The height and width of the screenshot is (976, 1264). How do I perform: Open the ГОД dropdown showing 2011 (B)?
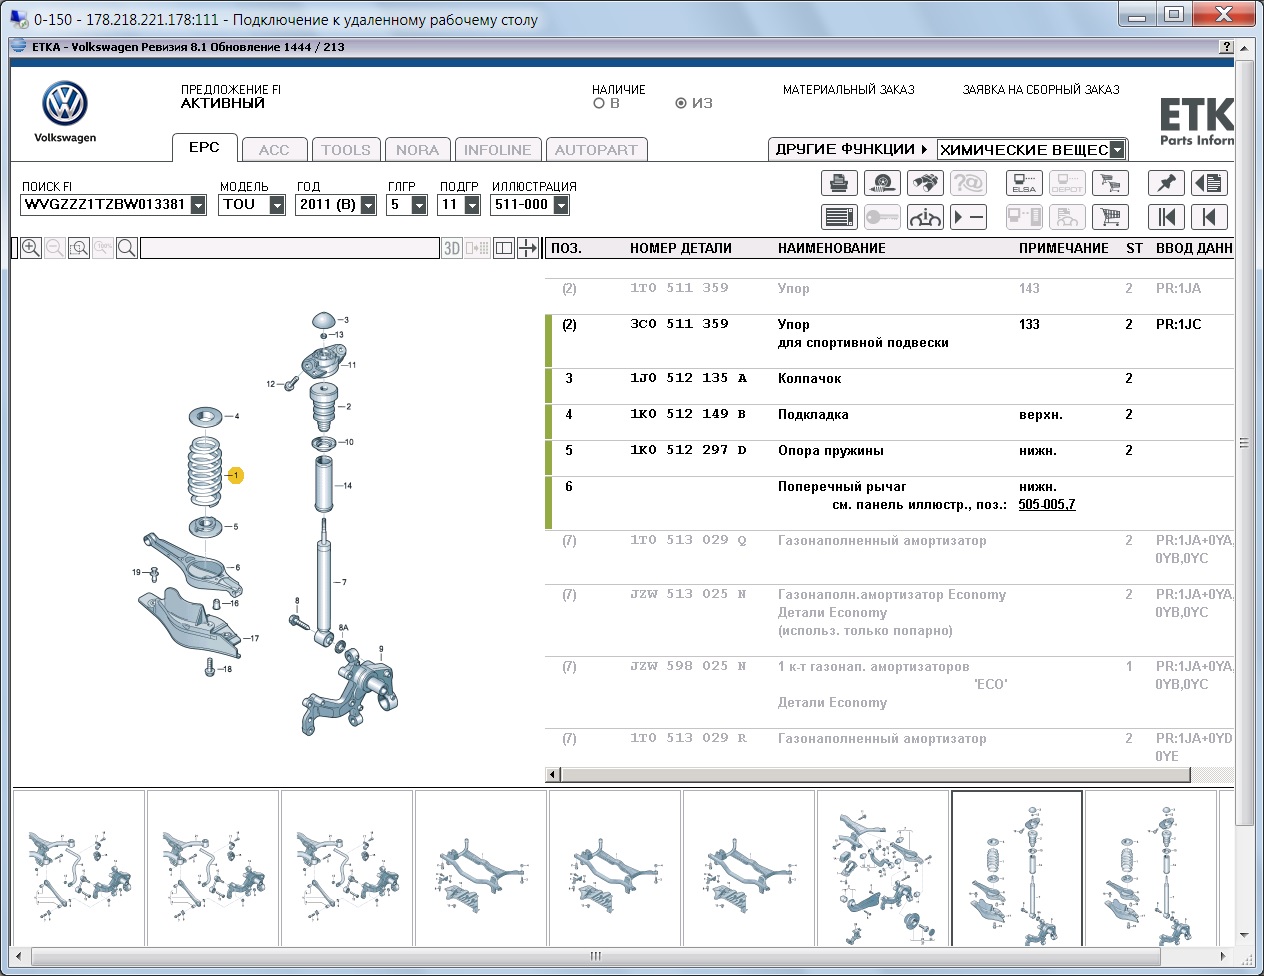(368, 205)
